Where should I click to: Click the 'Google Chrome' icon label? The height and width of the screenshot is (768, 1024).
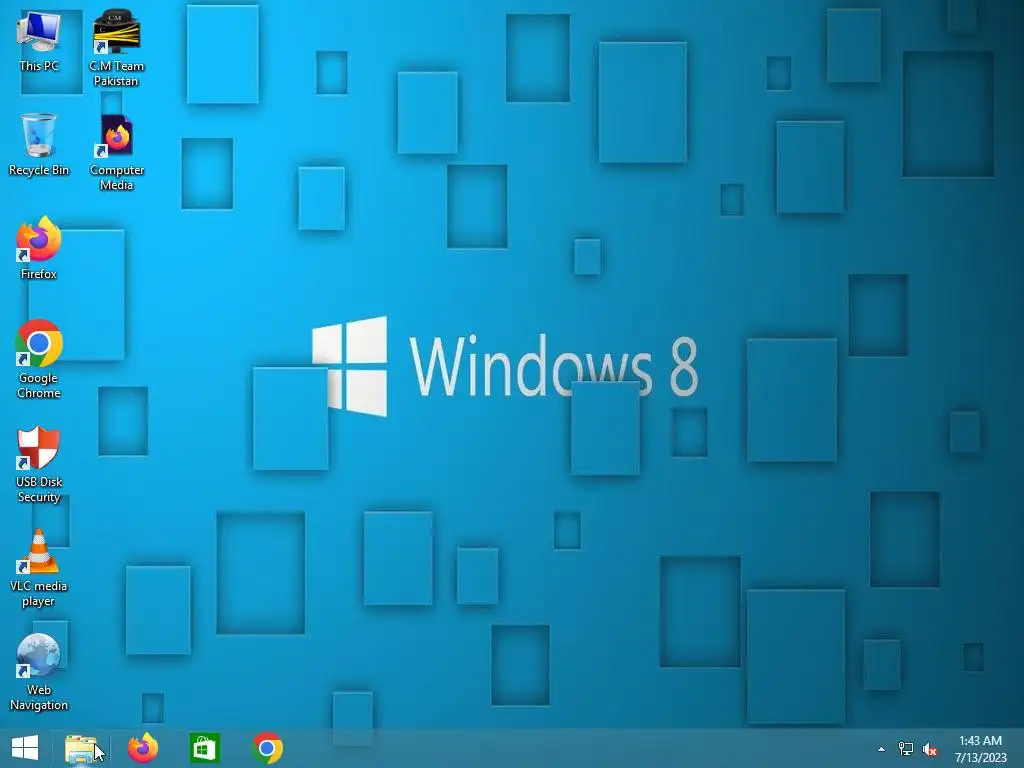[x=39, y=385]
